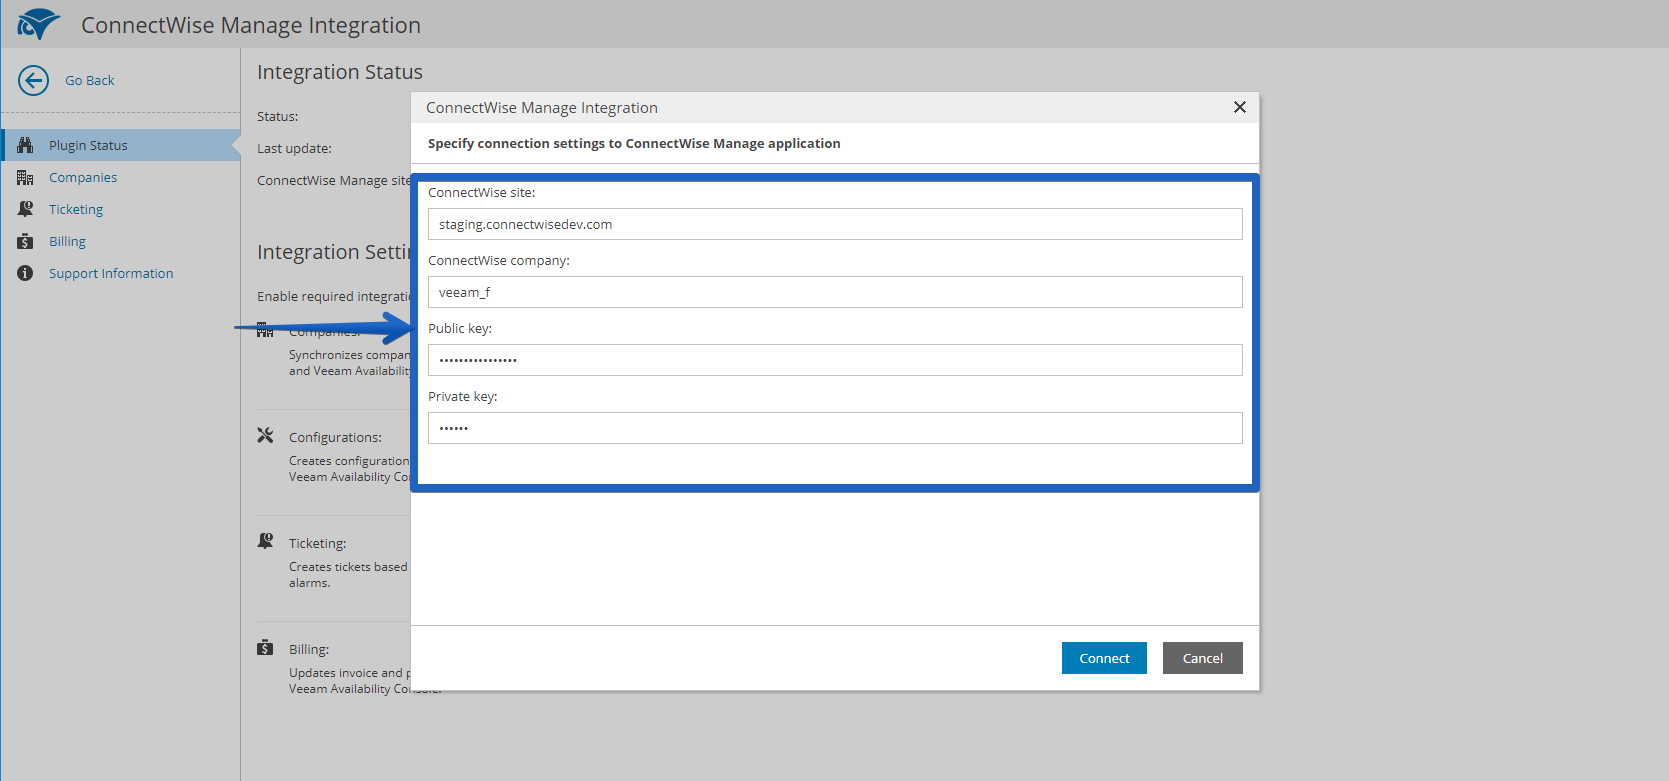
Task: Open the Billing section from the sidebar
Action: coord(67,241)
